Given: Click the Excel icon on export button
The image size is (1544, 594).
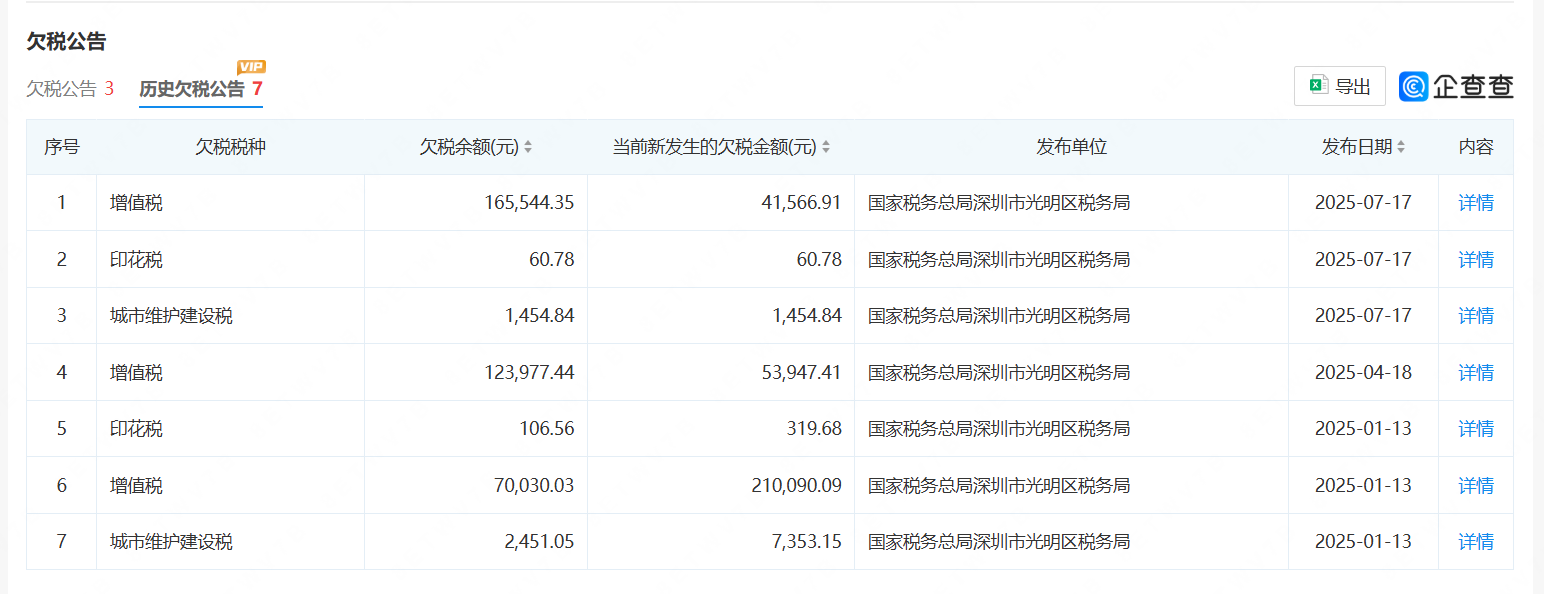Looking at the screenshot, I should pos(1319,86).
